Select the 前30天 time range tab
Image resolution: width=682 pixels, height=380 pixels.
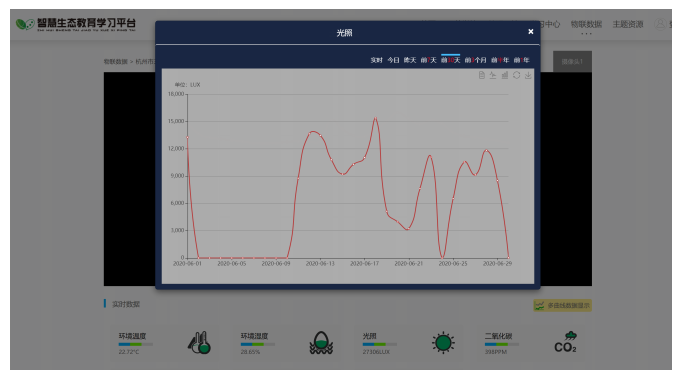[451, 60]
